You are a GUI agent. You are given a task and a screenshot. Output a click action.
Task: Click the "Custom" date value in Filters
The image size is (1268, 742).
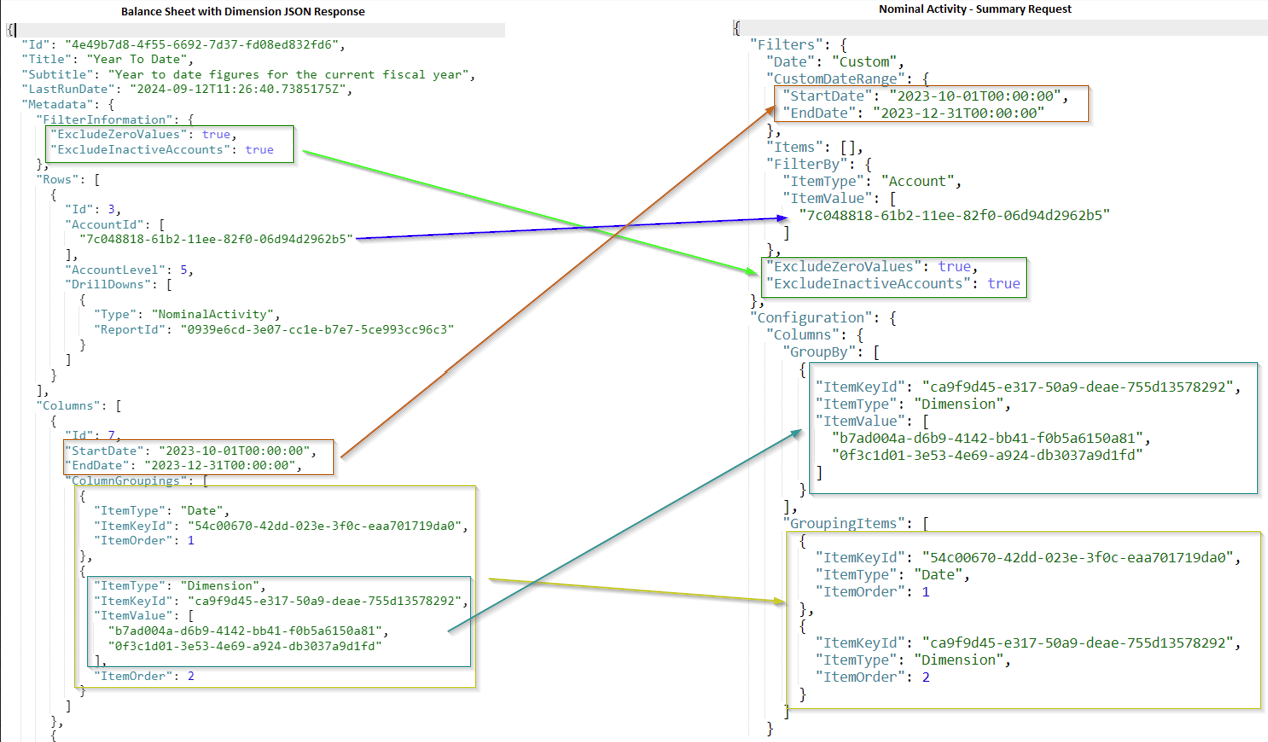[x=867, y=62]
